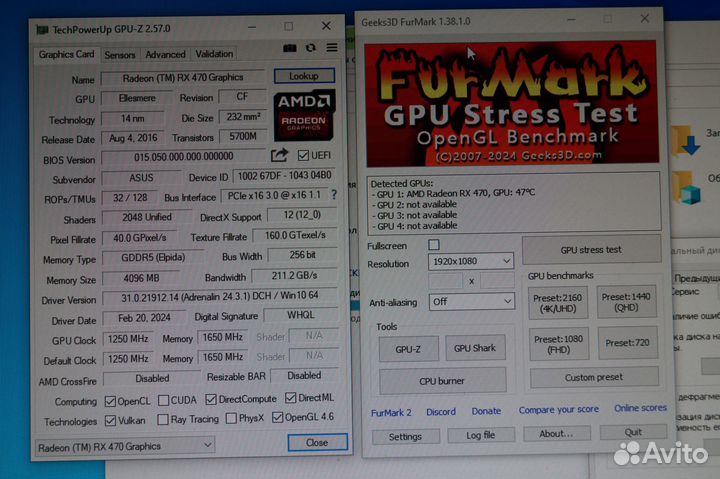Open the Discord link
The height and width of the screenshot is (479, 720).
click(441, 411)
